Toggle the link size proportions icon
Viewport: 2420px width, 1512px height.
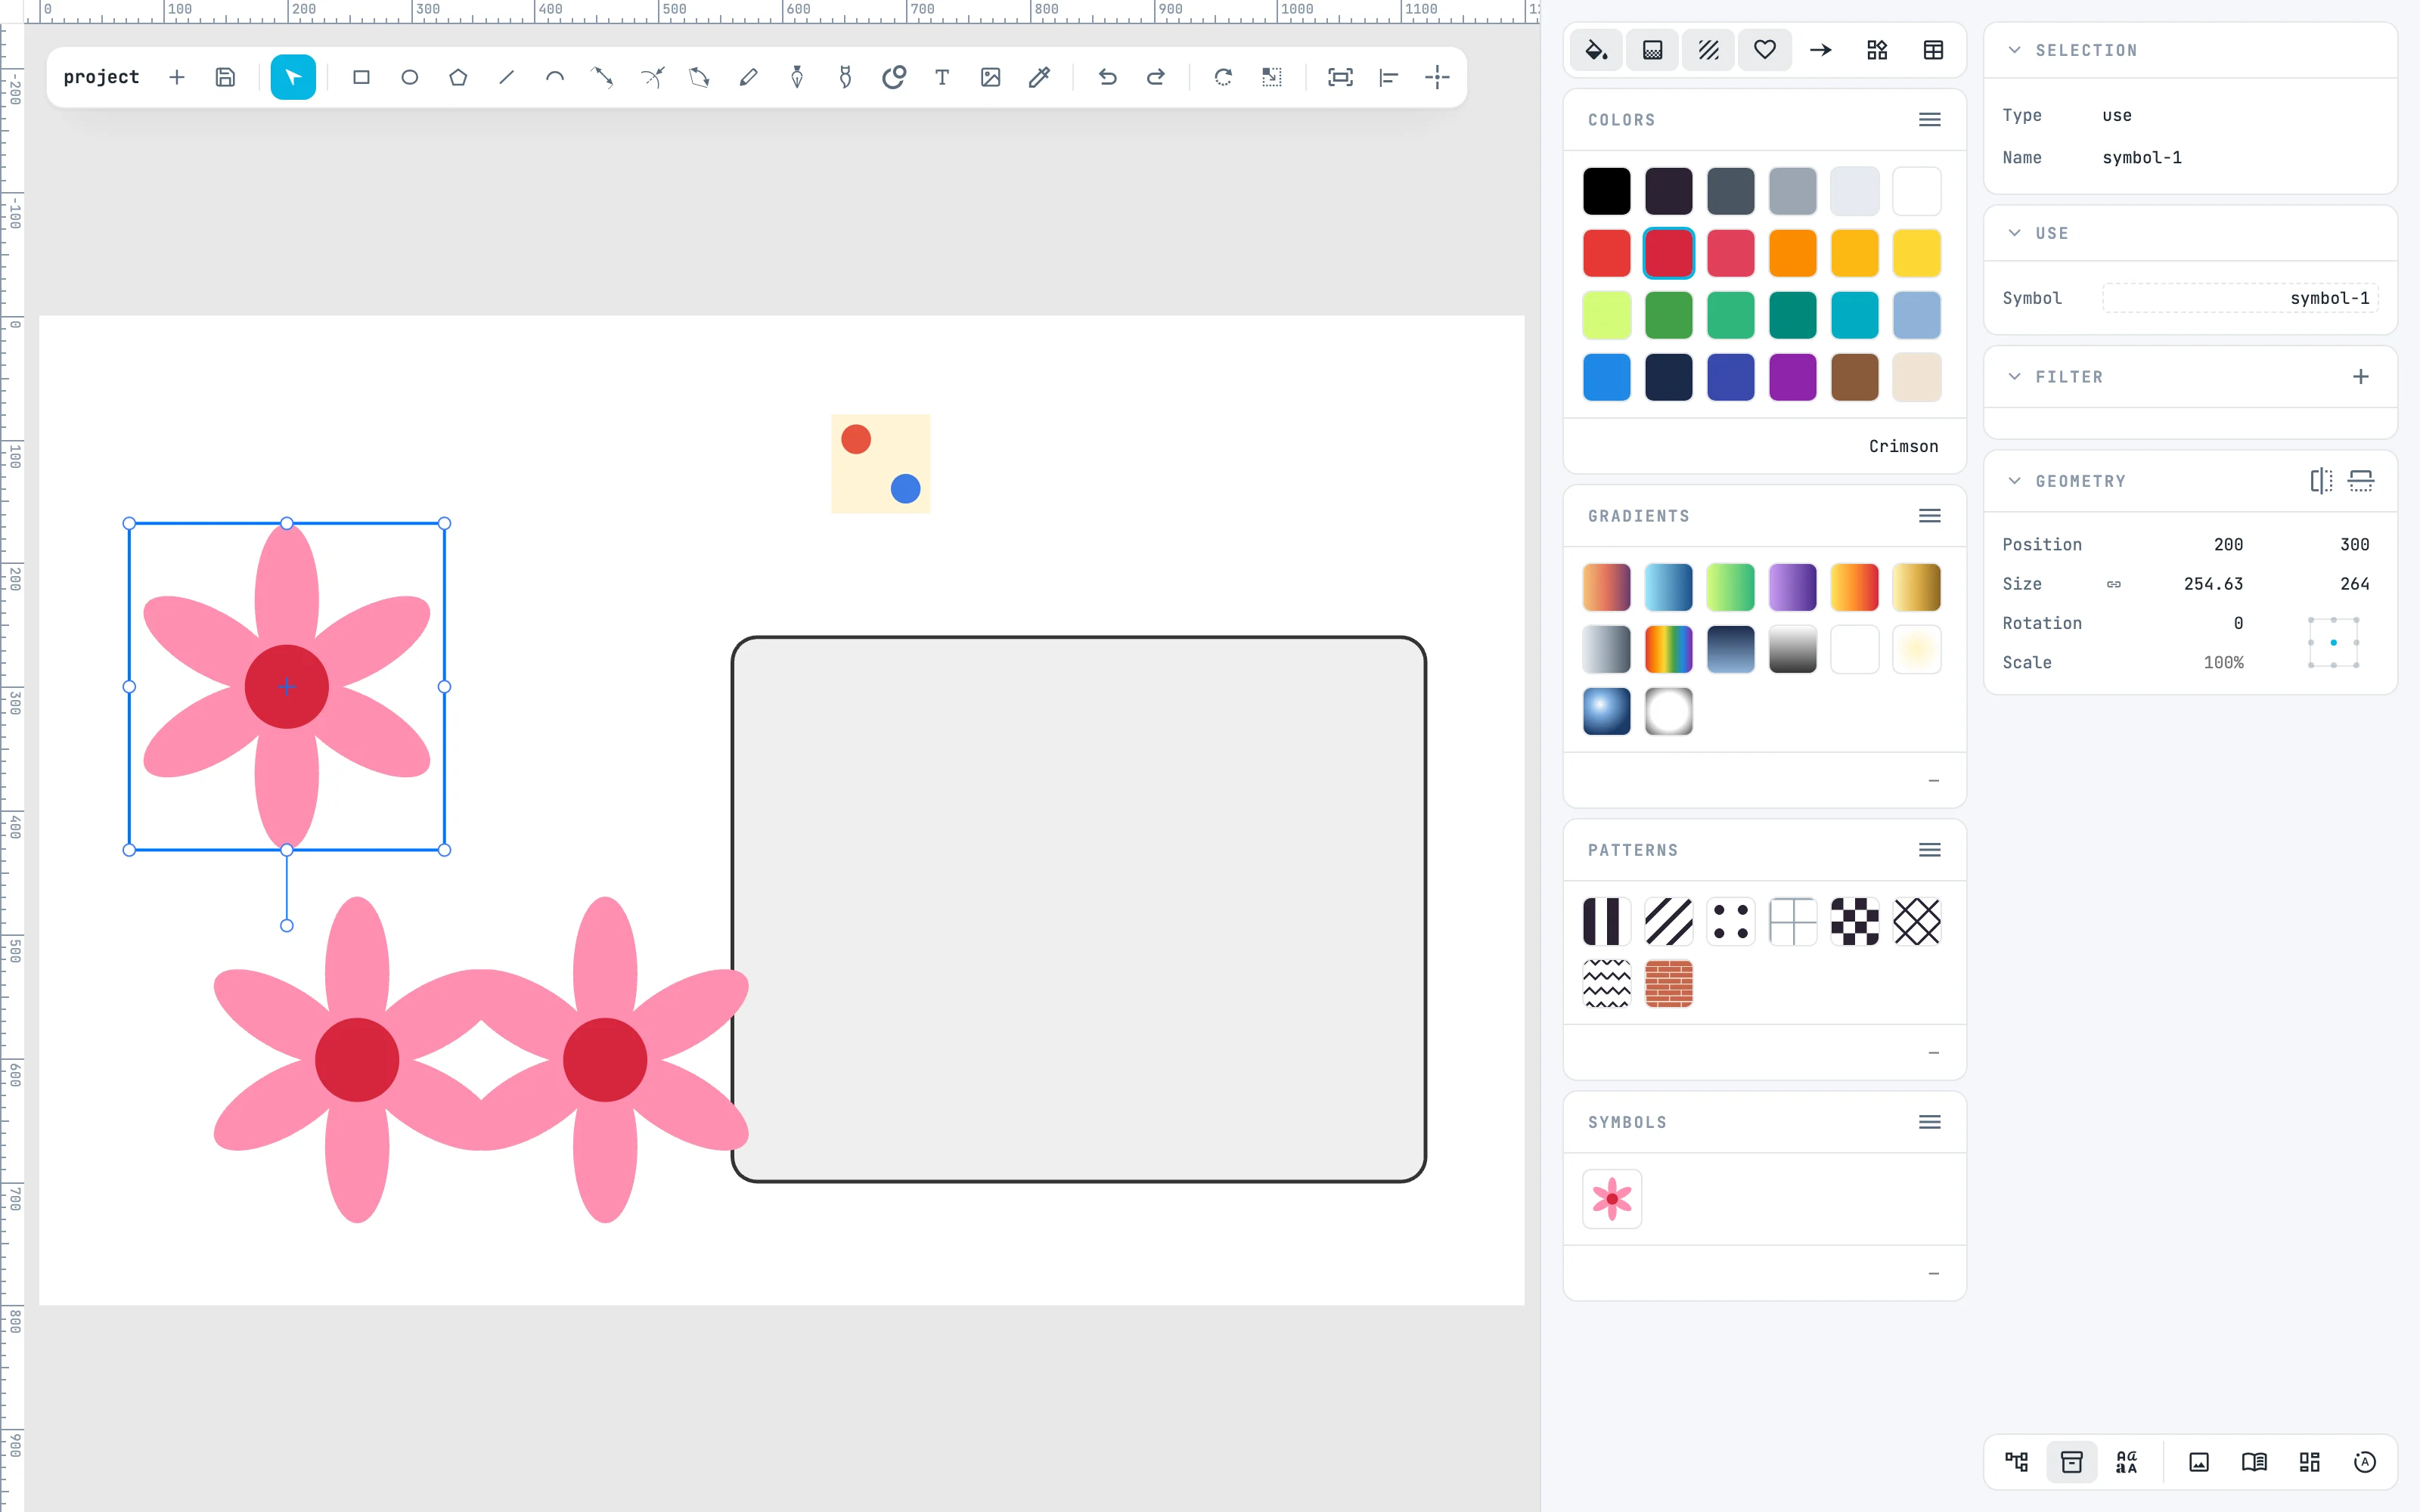tap(2114, 584)
